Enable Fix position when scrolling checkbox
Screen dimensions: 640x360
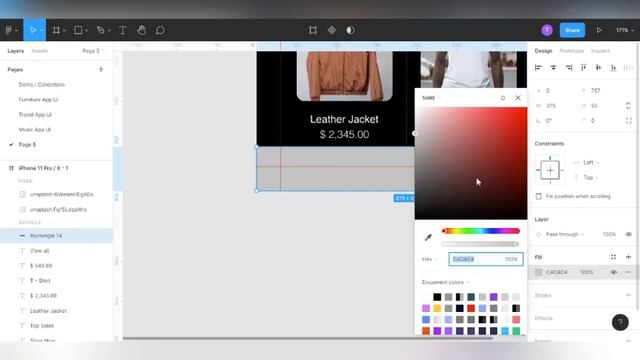539,196
